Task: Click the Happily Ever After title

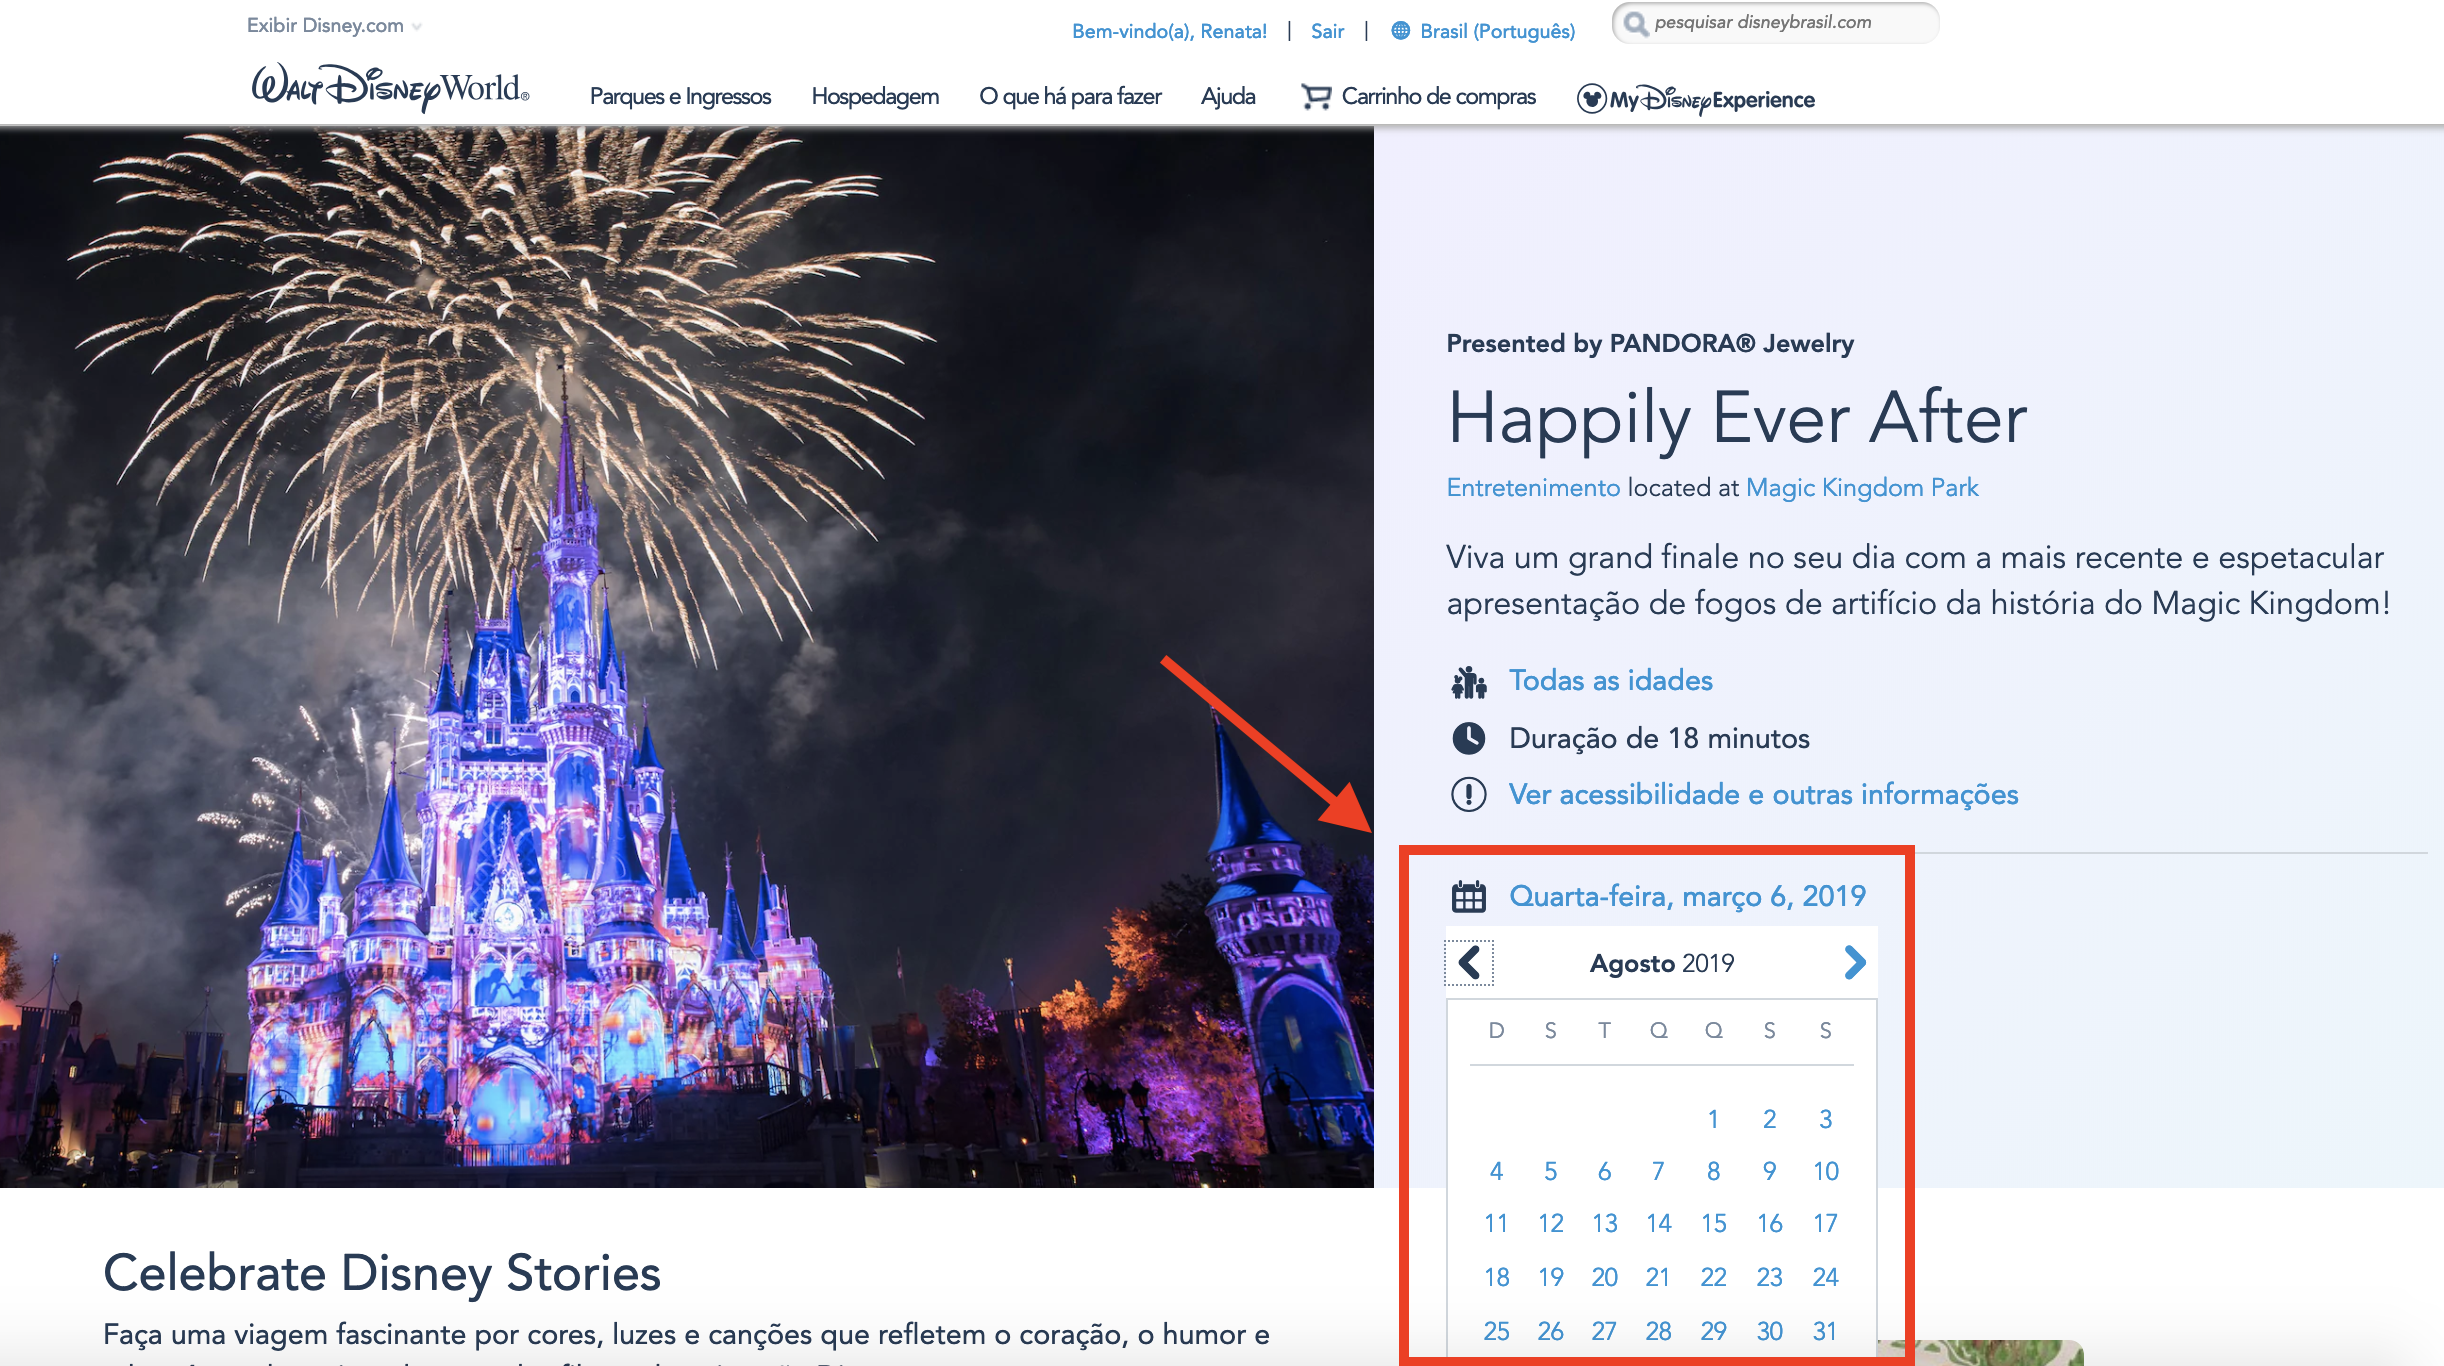Action: 1737,420
